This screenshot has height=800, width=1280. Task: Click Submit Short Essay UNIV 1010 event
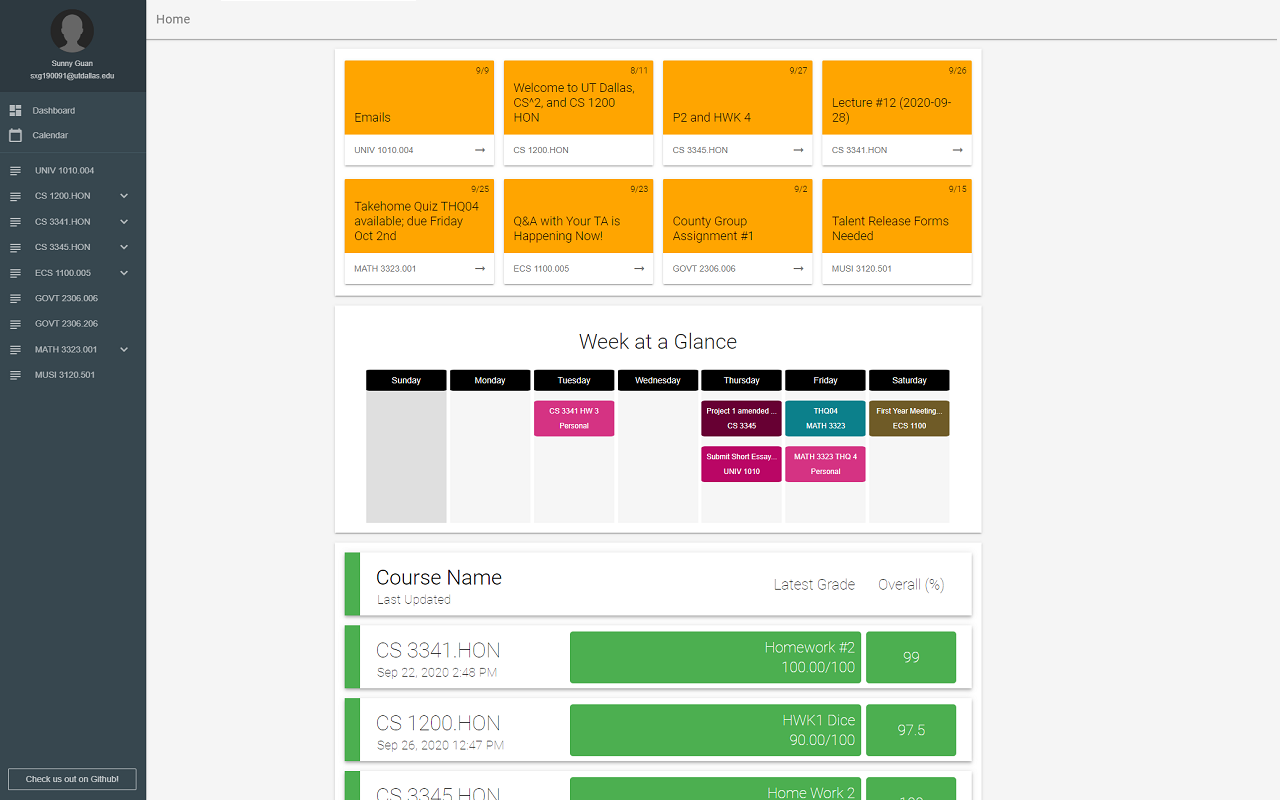(742, 464)
